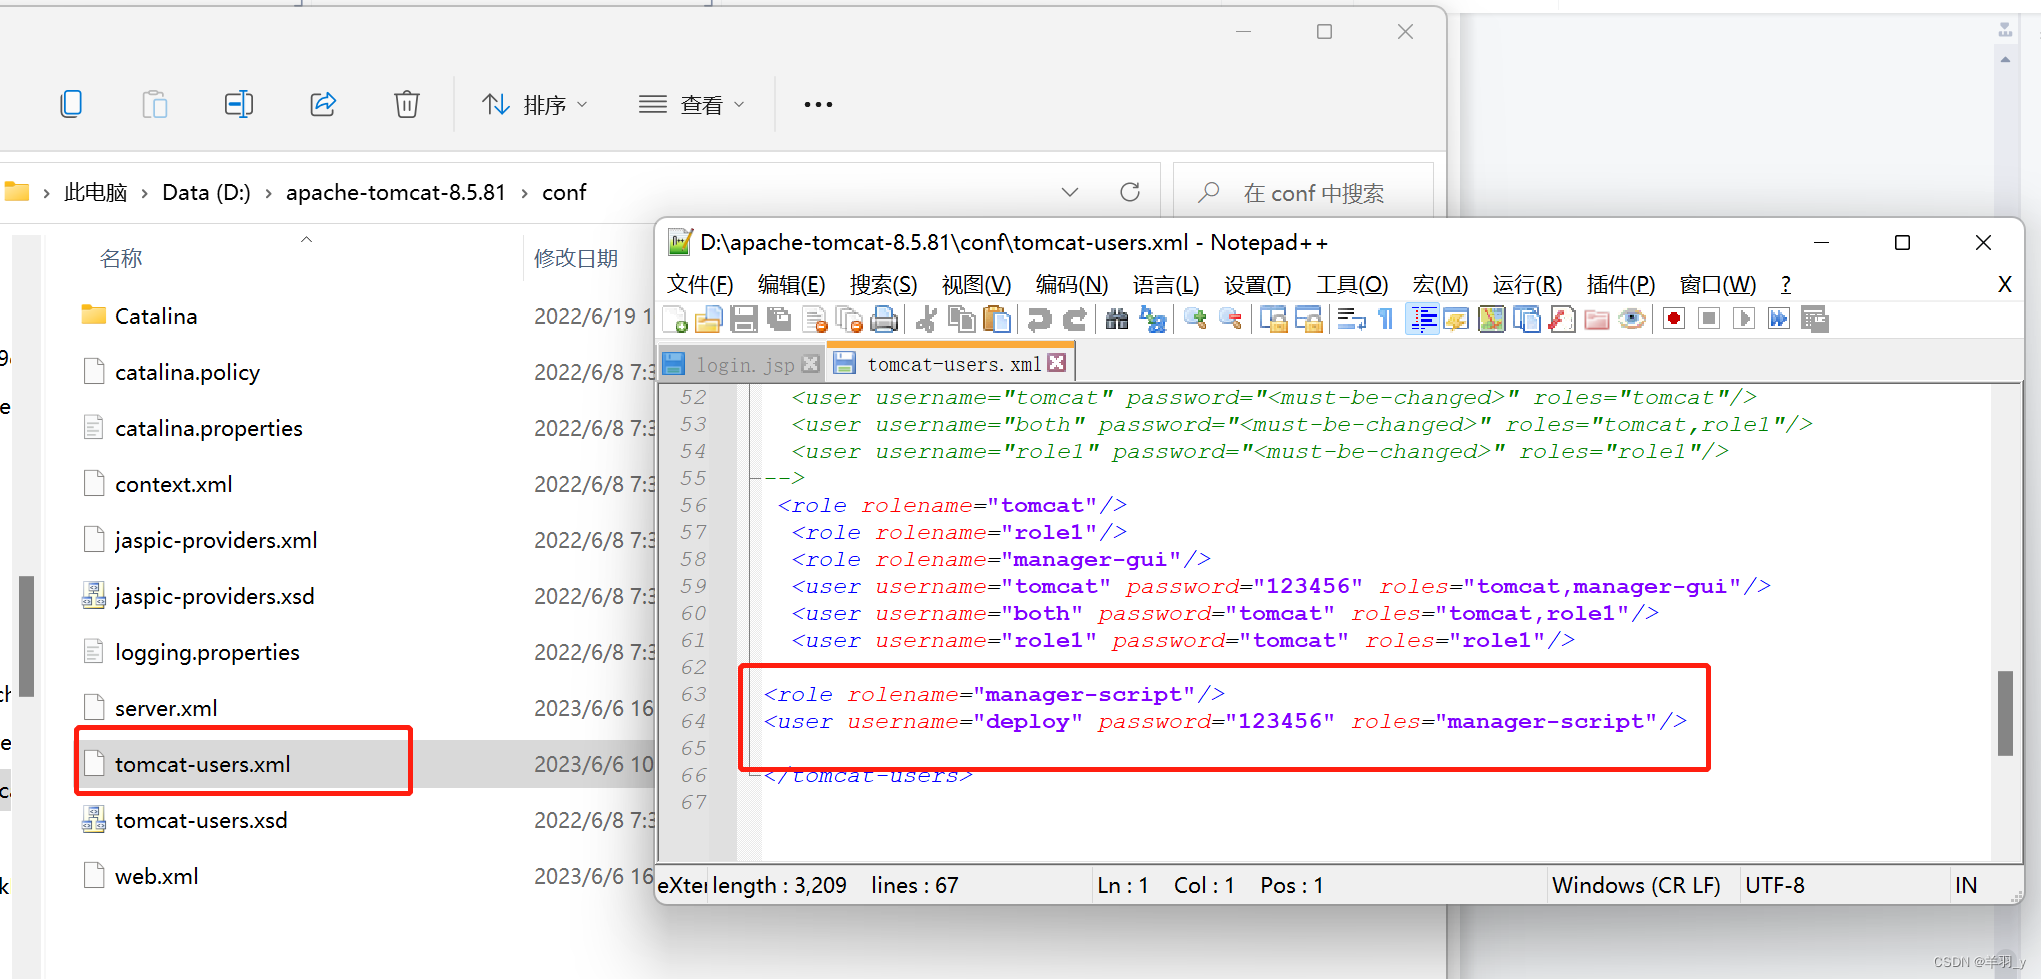Click the Explorer more options ellipsis
This screenshot has width=2041, height=979.
[x=818, y=104]
